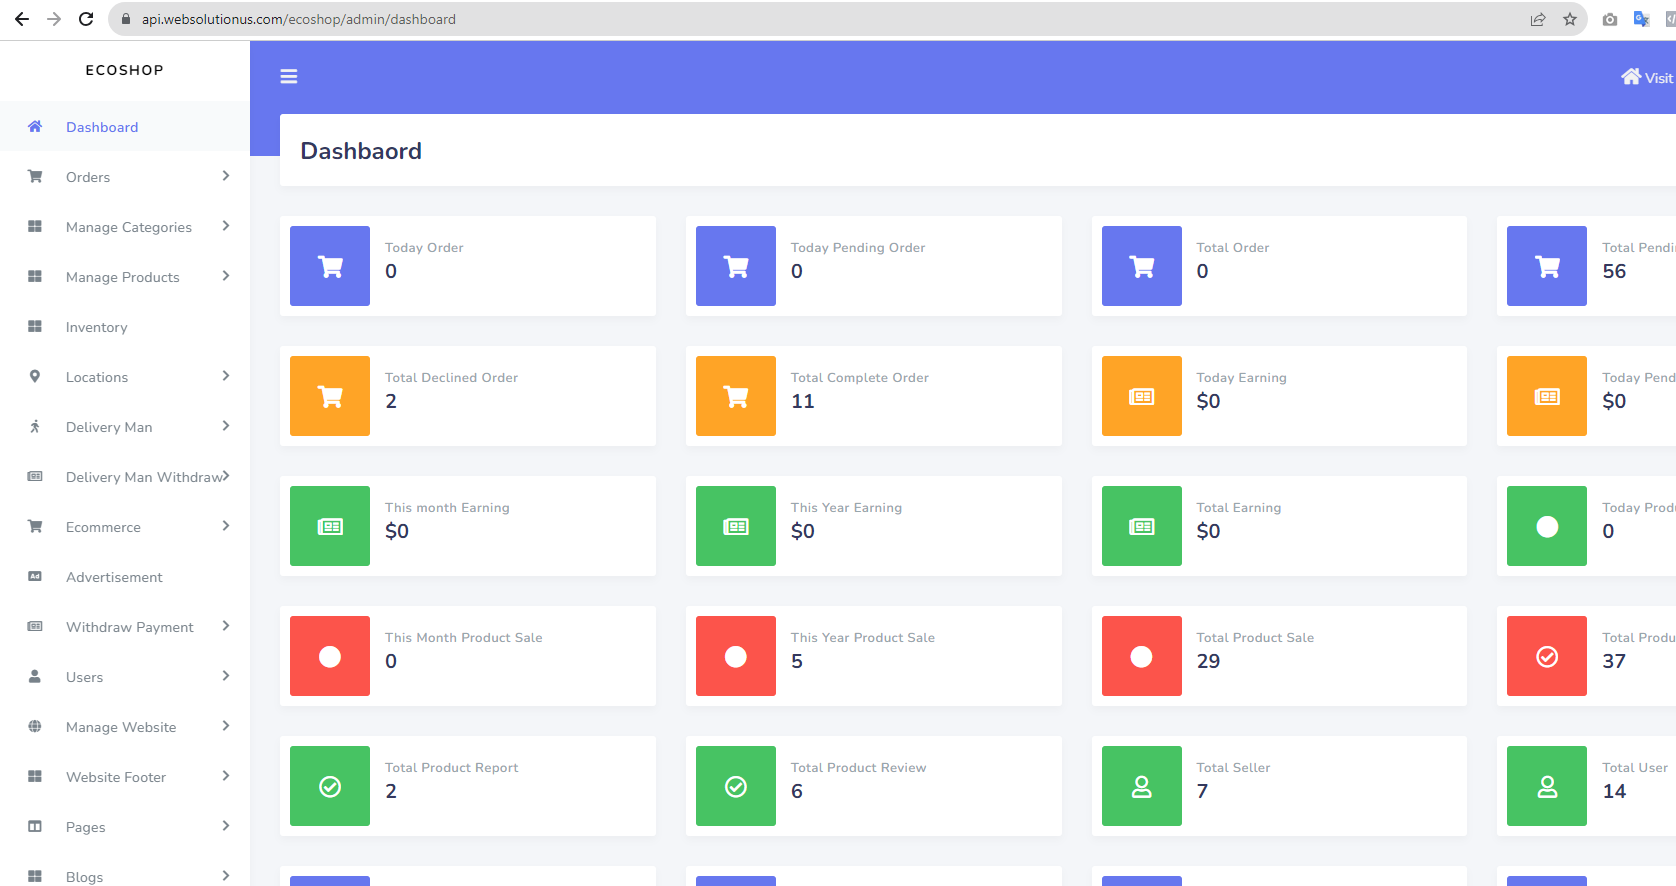Expand the Manage Products chevron
1676x886 pixels.
pyautogui.click(x=226, y=276)
